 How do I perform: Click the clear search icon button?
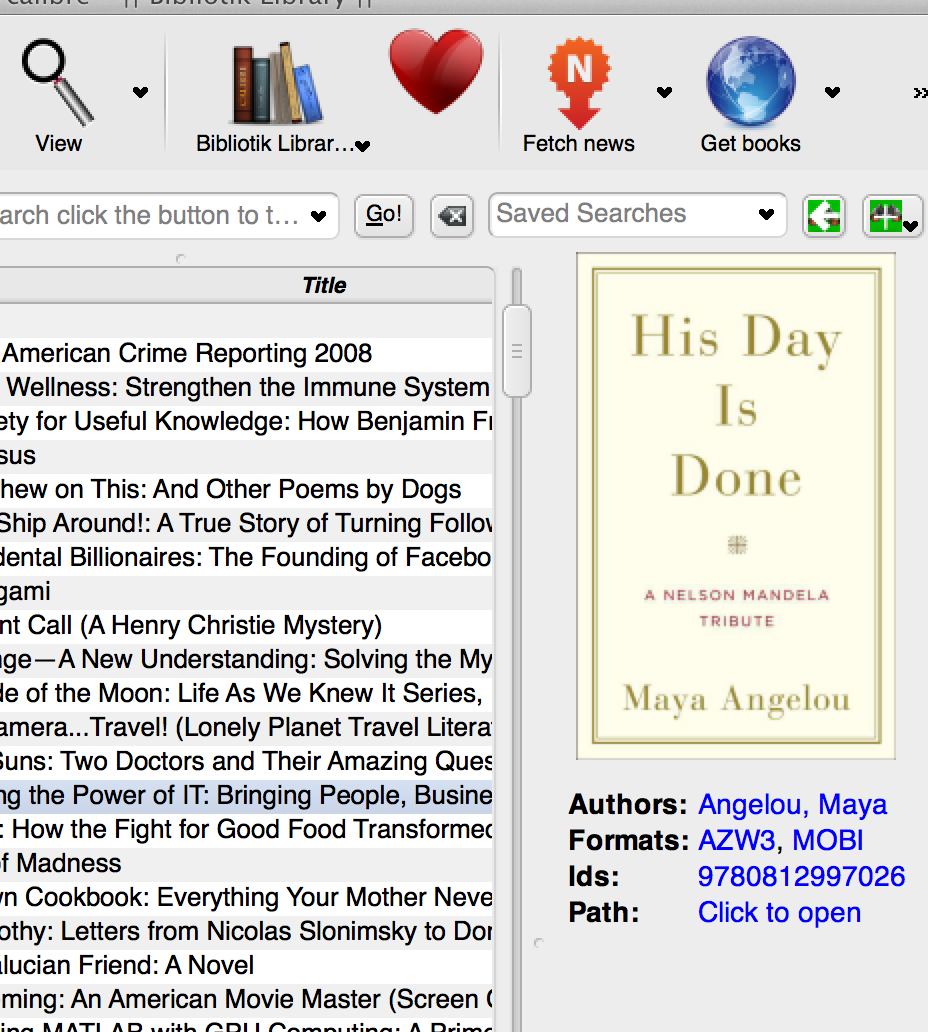(x=452, y=215)
